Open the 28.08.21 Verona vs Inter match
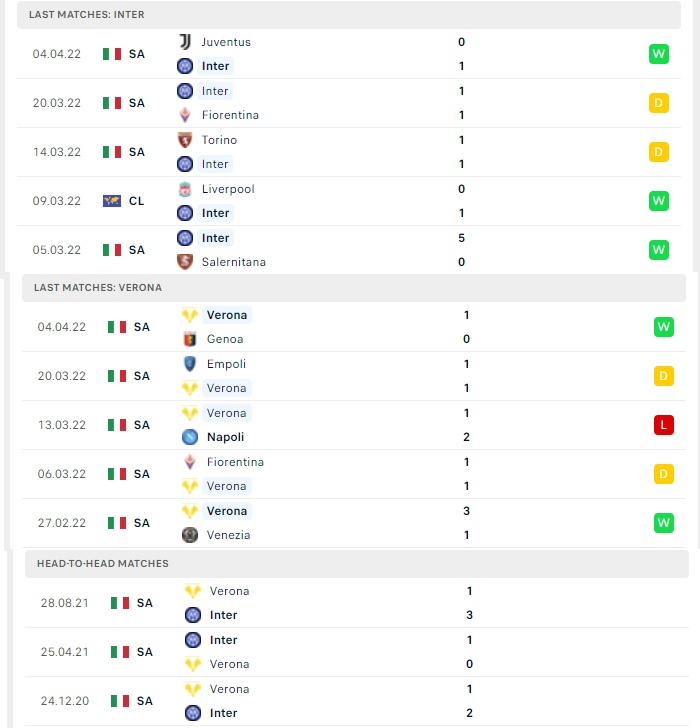Viewport: 700px width, 728px height. (356, 603)
